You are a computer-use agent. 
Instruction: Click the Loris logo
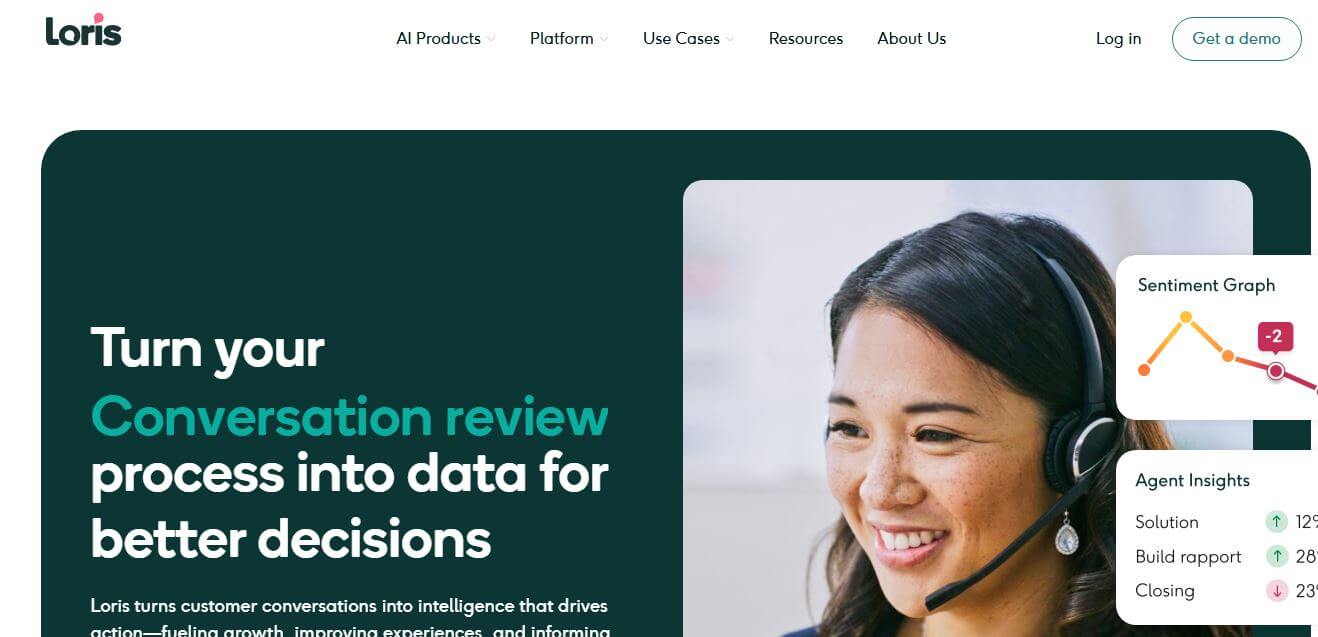(x=83, y=31)
